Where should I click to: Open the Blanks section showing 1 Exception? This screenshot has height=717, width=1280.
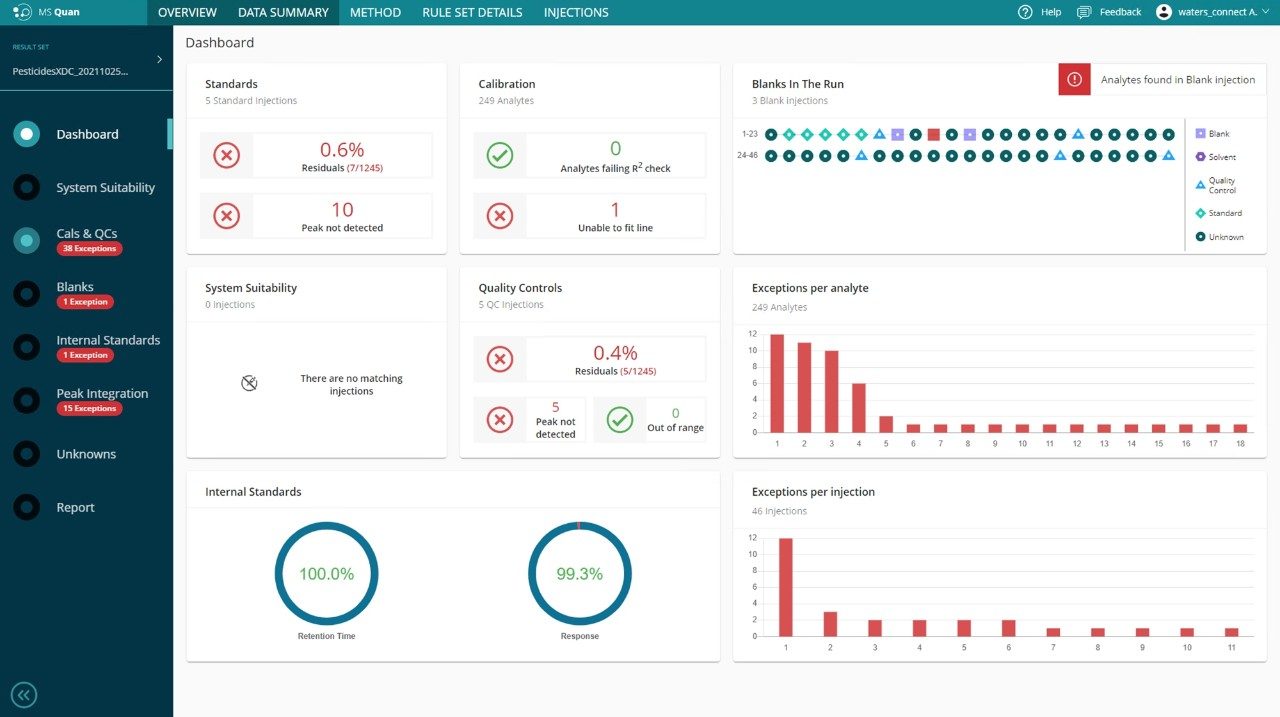click(x=28, y=293)
